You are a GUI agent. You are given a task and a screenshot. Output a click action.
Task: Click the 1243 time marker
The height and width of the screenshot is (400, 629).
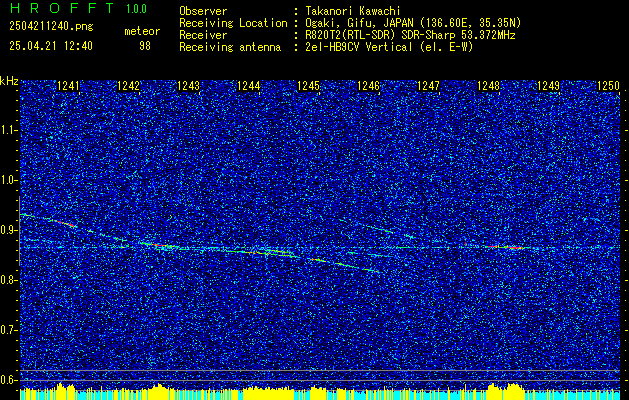[x=188, y=86]
